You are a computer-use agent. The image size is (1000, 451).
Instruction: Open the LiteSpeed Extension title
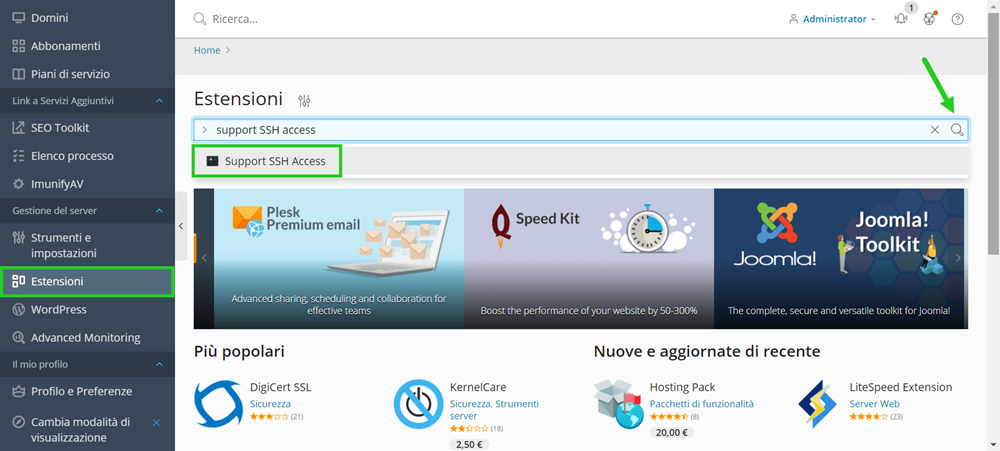901,387
